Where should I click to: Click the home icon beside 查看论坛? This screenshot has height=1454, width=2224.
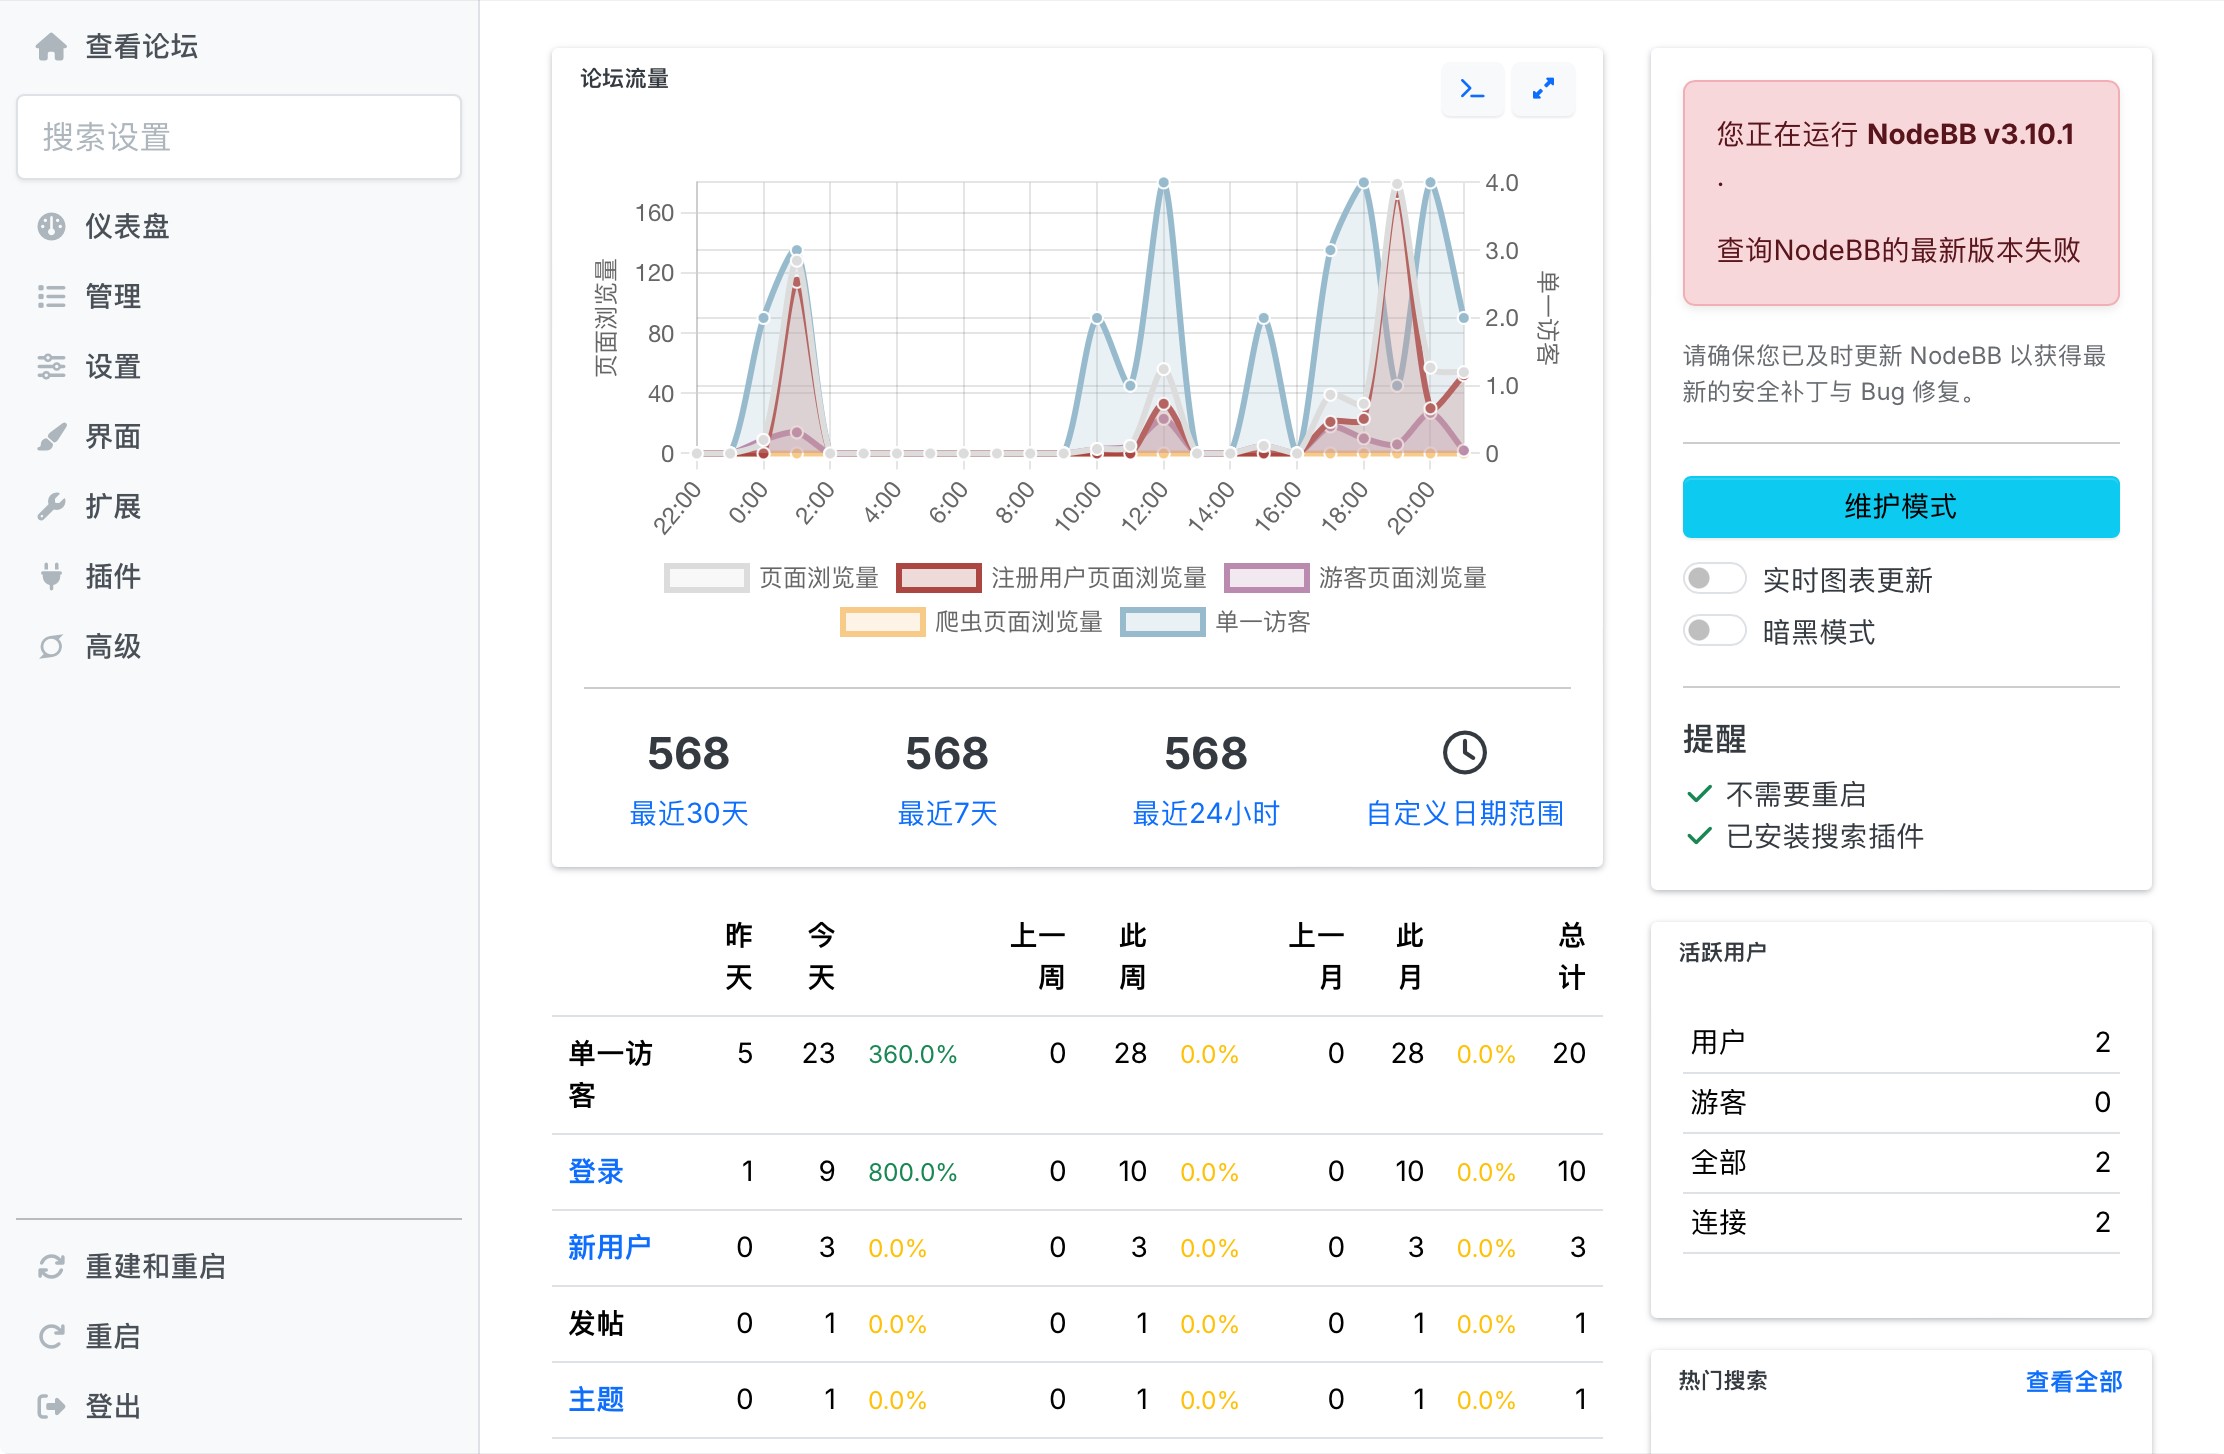tap(51, 47)
